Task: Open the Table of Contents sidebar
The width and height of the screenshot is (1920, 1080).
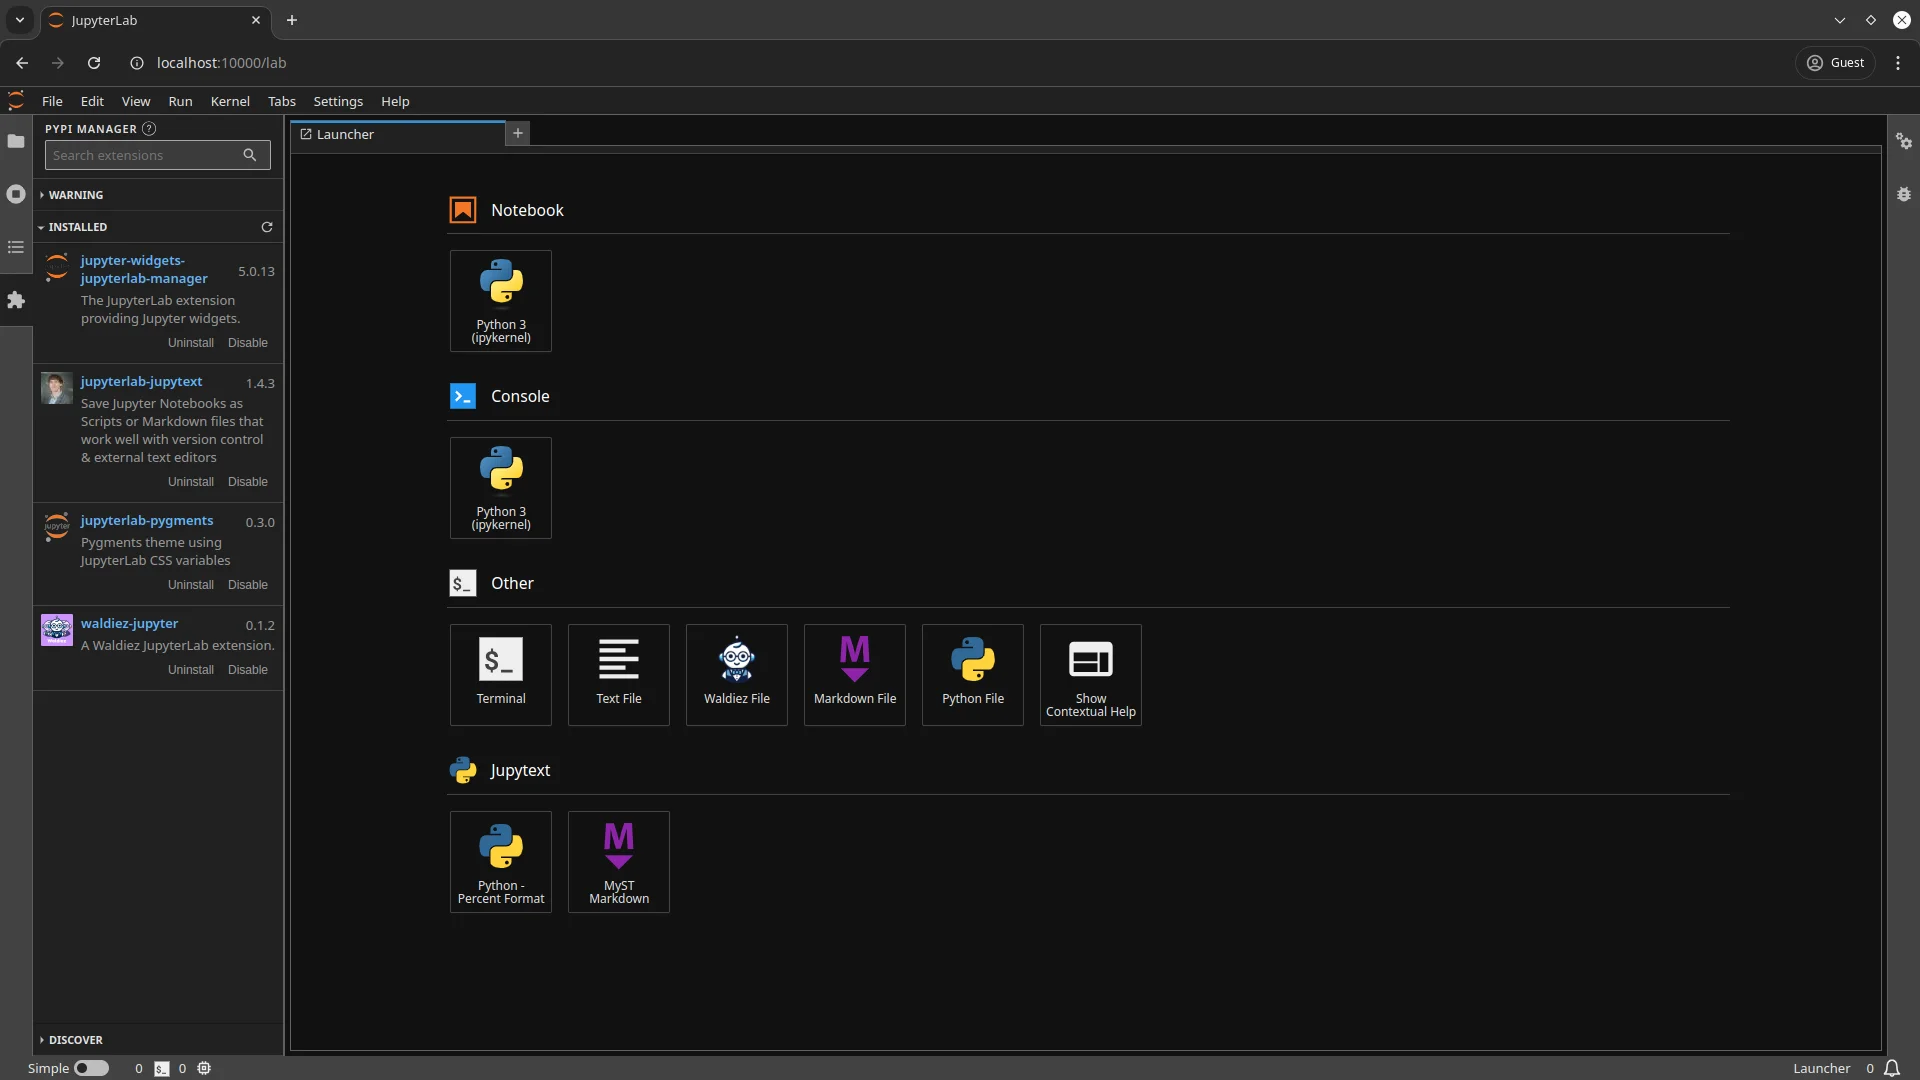Action: (16, 247)
